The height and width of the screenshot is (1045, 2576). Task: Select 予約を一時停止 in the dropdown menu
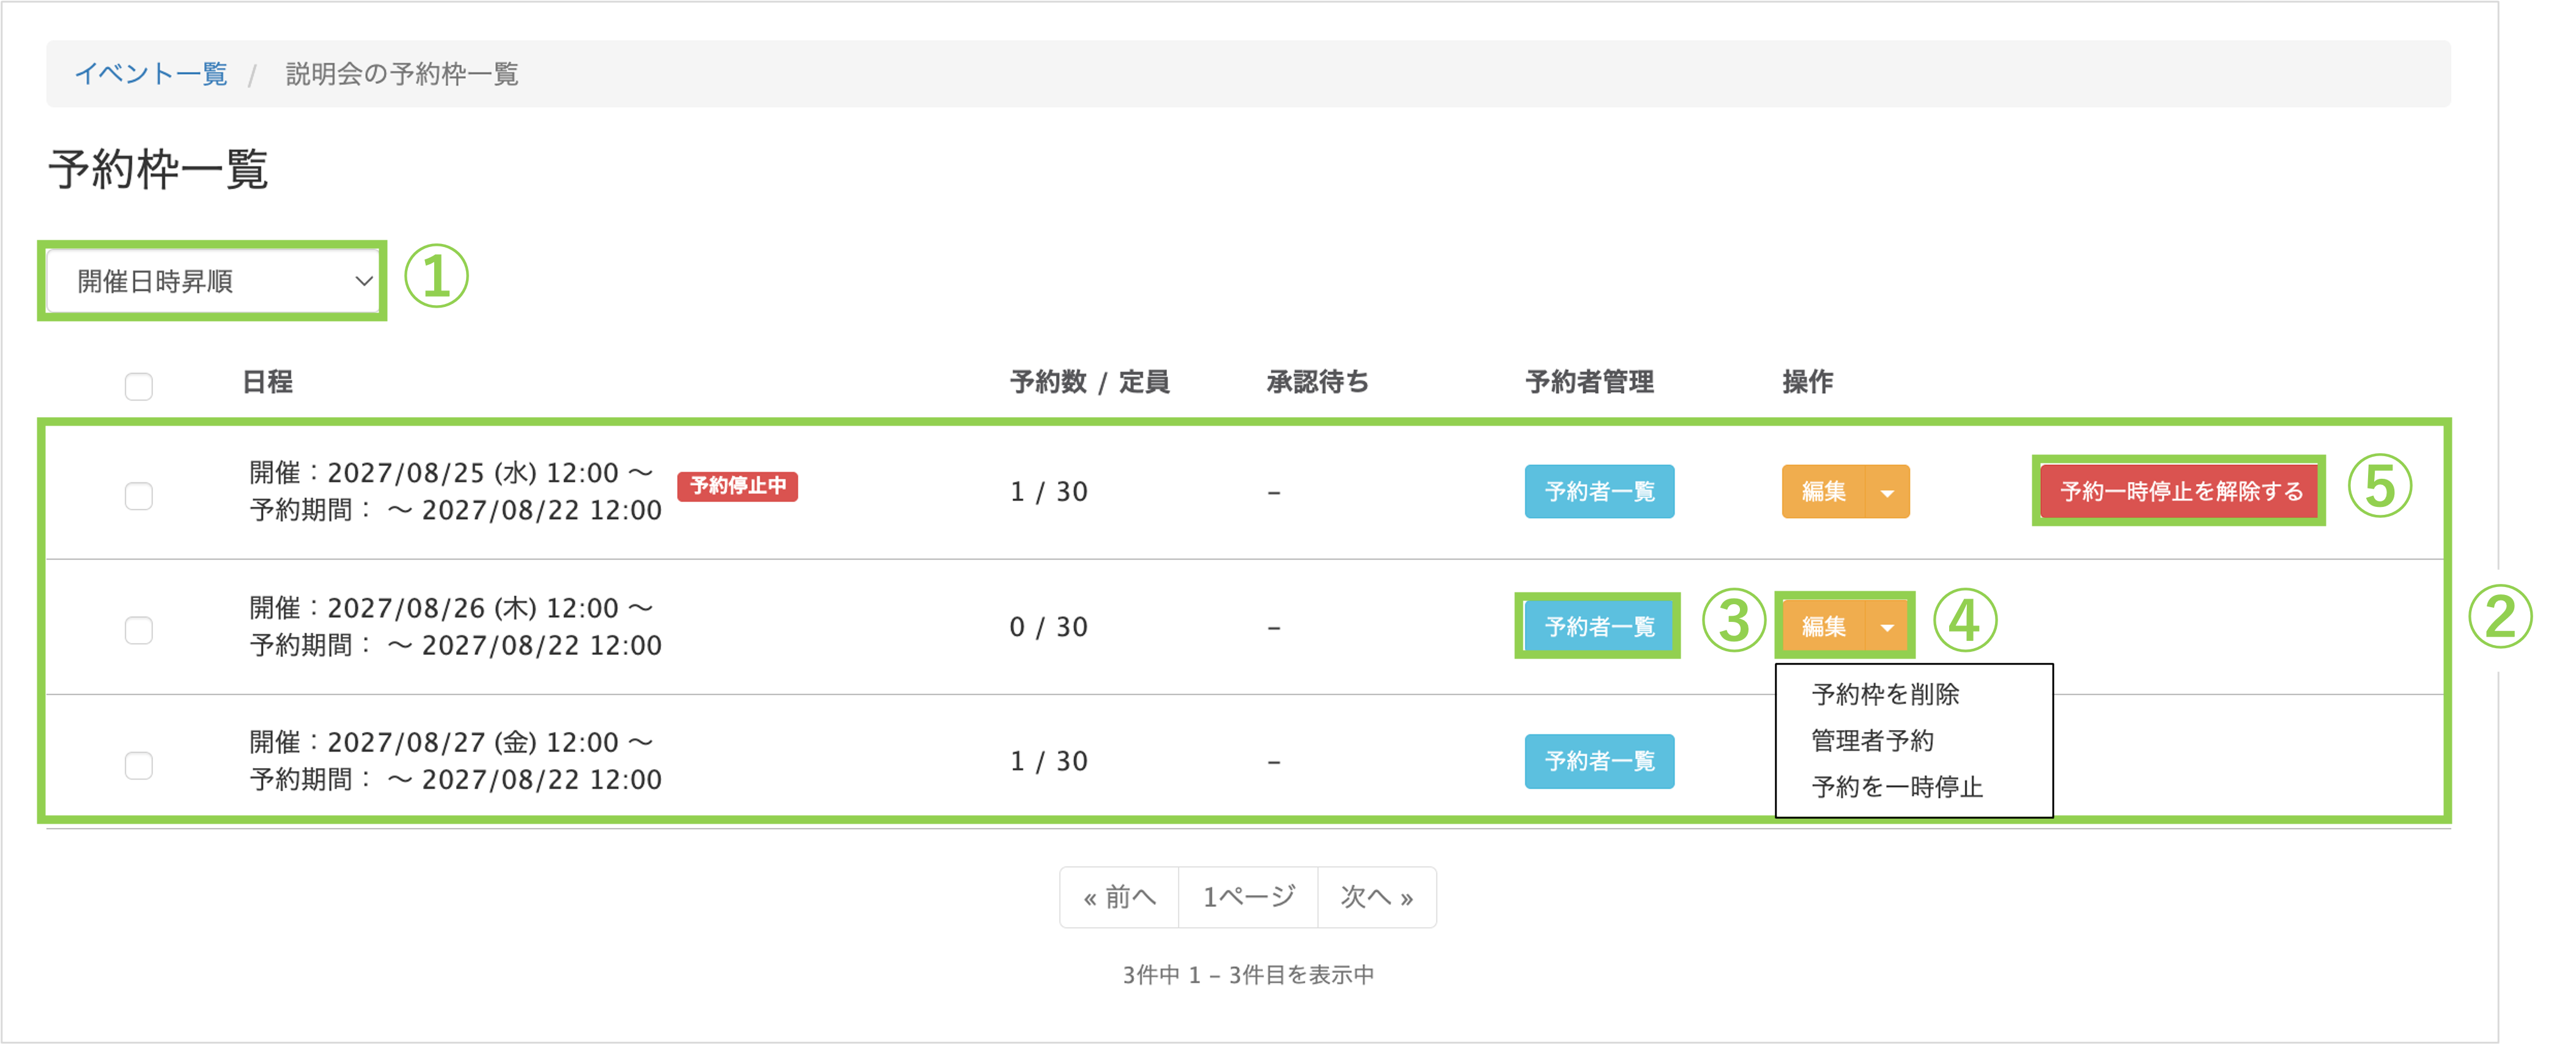(x=1896, y=787)
